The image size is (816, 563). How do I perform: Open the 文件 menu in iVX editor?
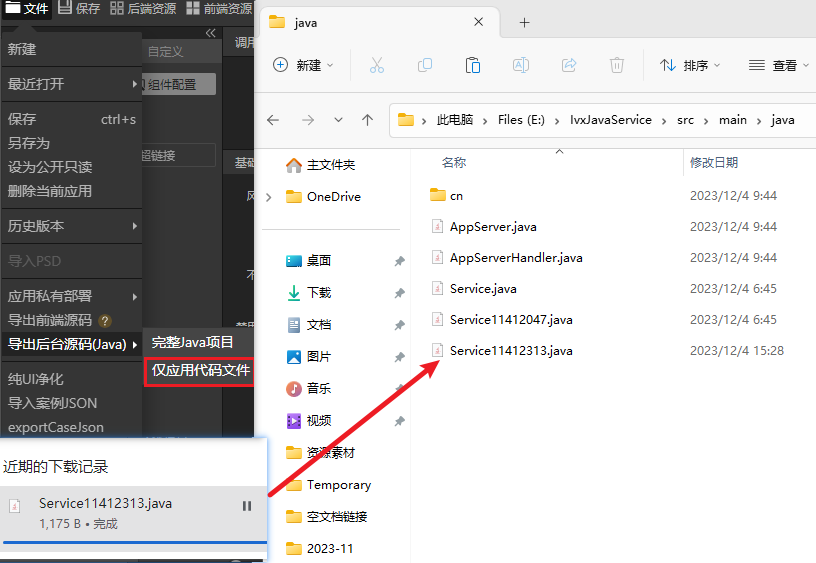pyautogui.click(x=27, y=8)
